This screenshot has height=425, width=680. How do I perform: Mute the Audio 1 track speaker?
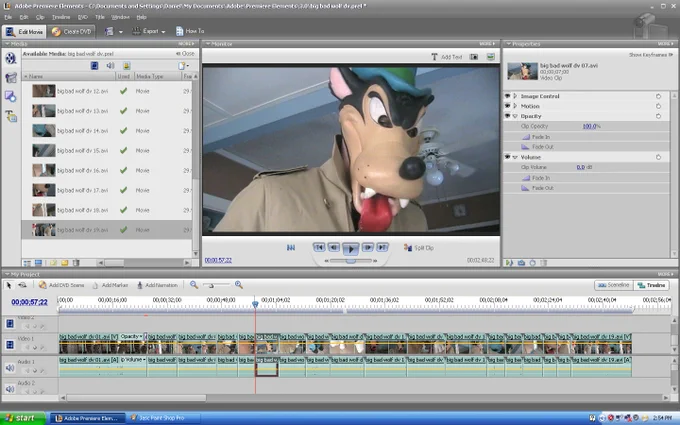pos(10,368)
